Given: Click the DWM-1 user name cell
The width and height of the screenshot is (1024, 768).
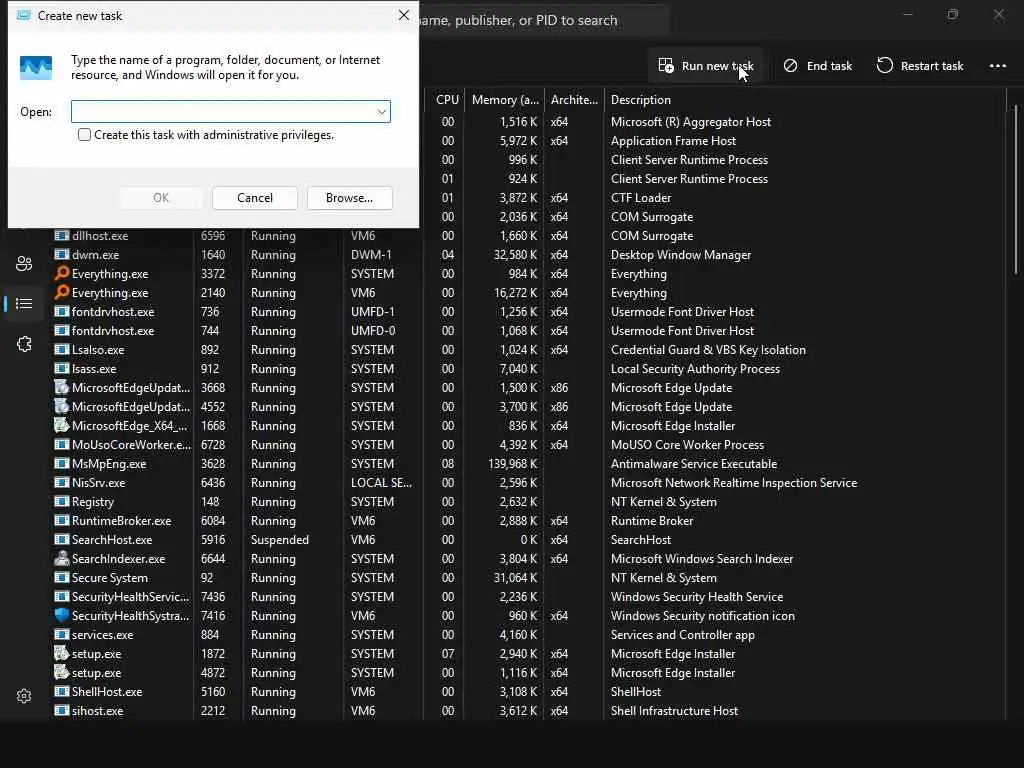Looking at the screenshot, I should click(x=371, y=255).
